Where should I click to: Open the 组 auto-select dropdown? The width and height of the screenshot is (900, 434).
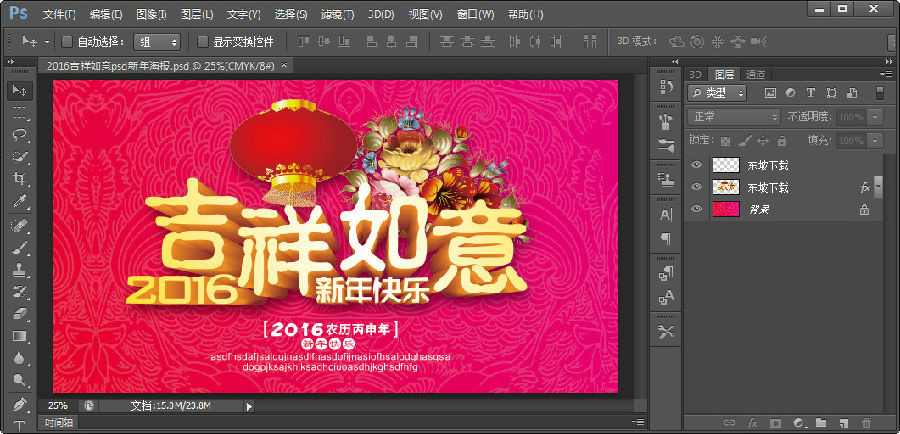(x=157, y=42)
